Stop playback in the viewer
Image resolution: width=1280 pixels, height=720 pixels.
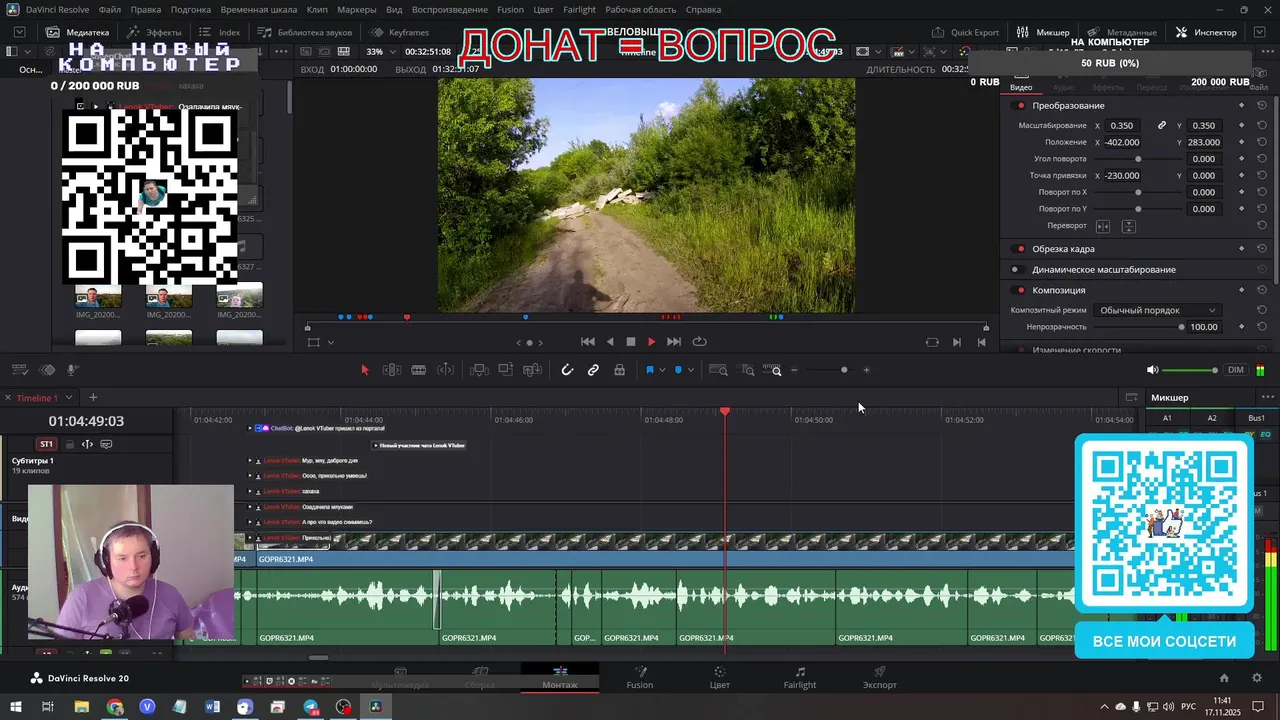pos(631,342)
